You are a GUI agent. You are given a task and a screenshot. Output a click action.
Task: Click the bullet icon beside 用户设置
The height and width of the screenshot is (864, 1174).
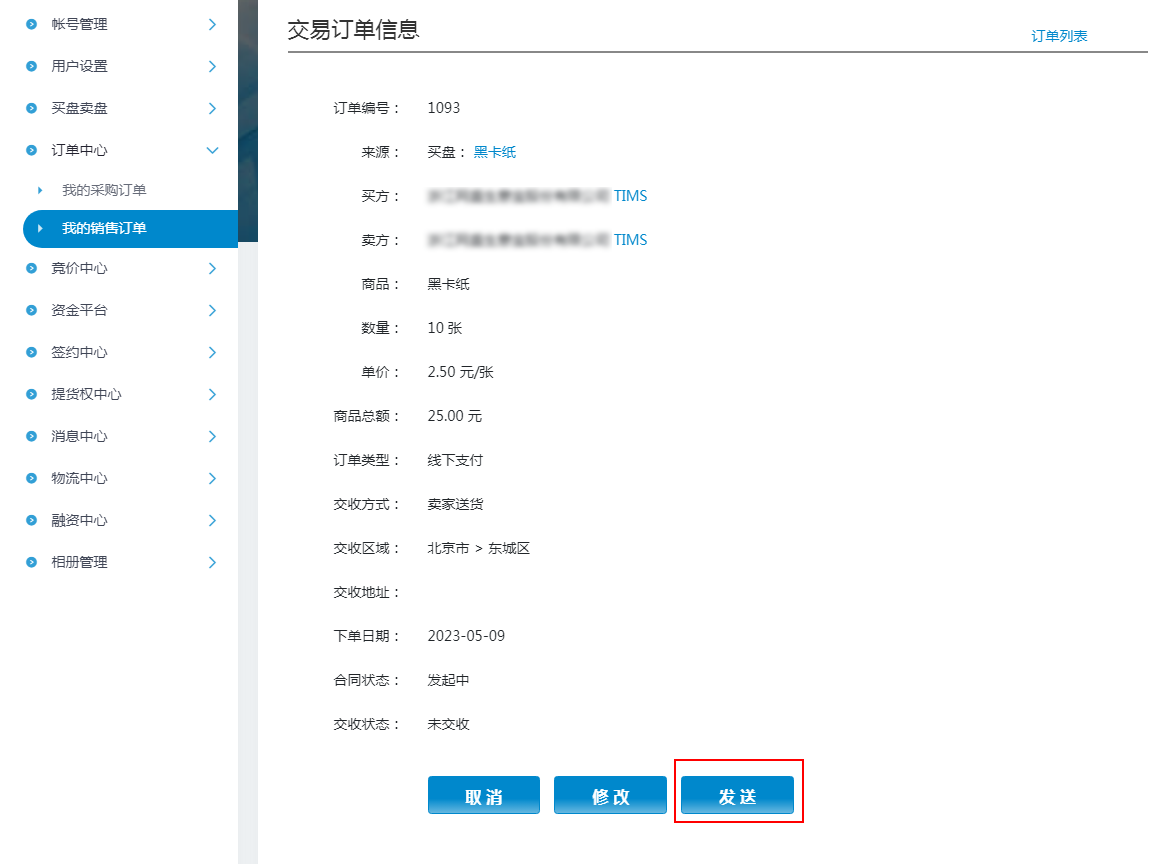point(32,66)
